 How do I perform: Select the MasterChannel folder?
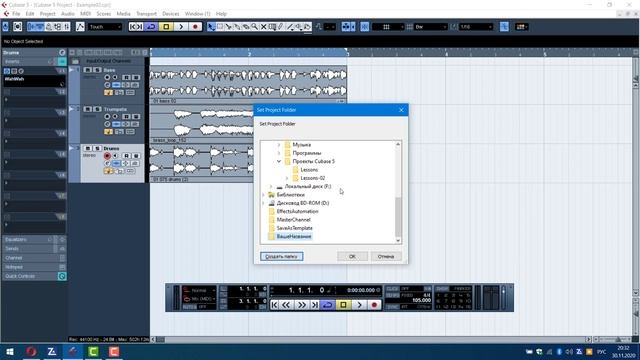pyautogui.click(x=293, y=220)
